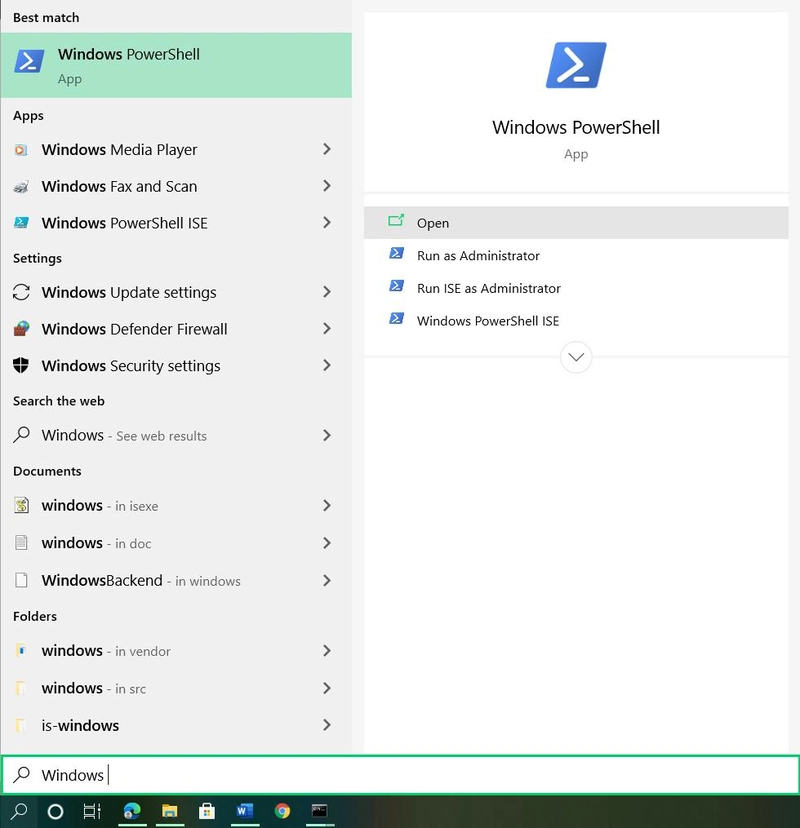Click the is-windows folder icon
This screenshot has height=828, width=800.
pyautogui.click(x=21, y=726)
